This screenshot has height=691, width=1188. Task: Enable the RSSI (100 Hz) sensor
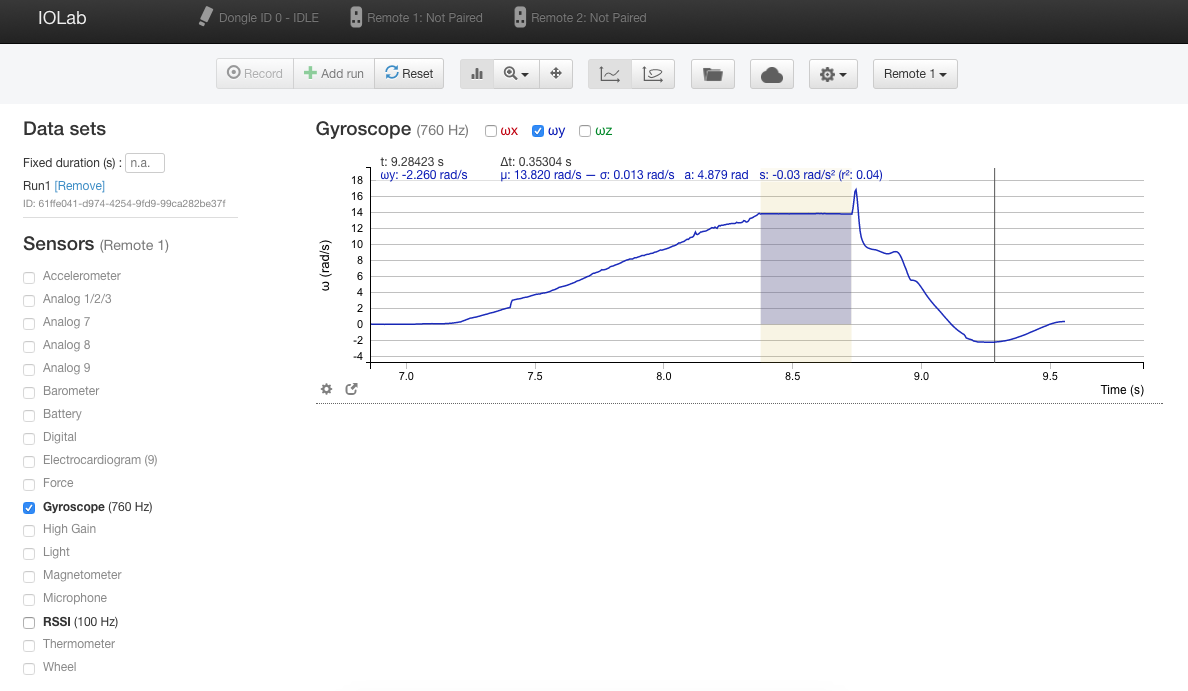click(29, 623)
